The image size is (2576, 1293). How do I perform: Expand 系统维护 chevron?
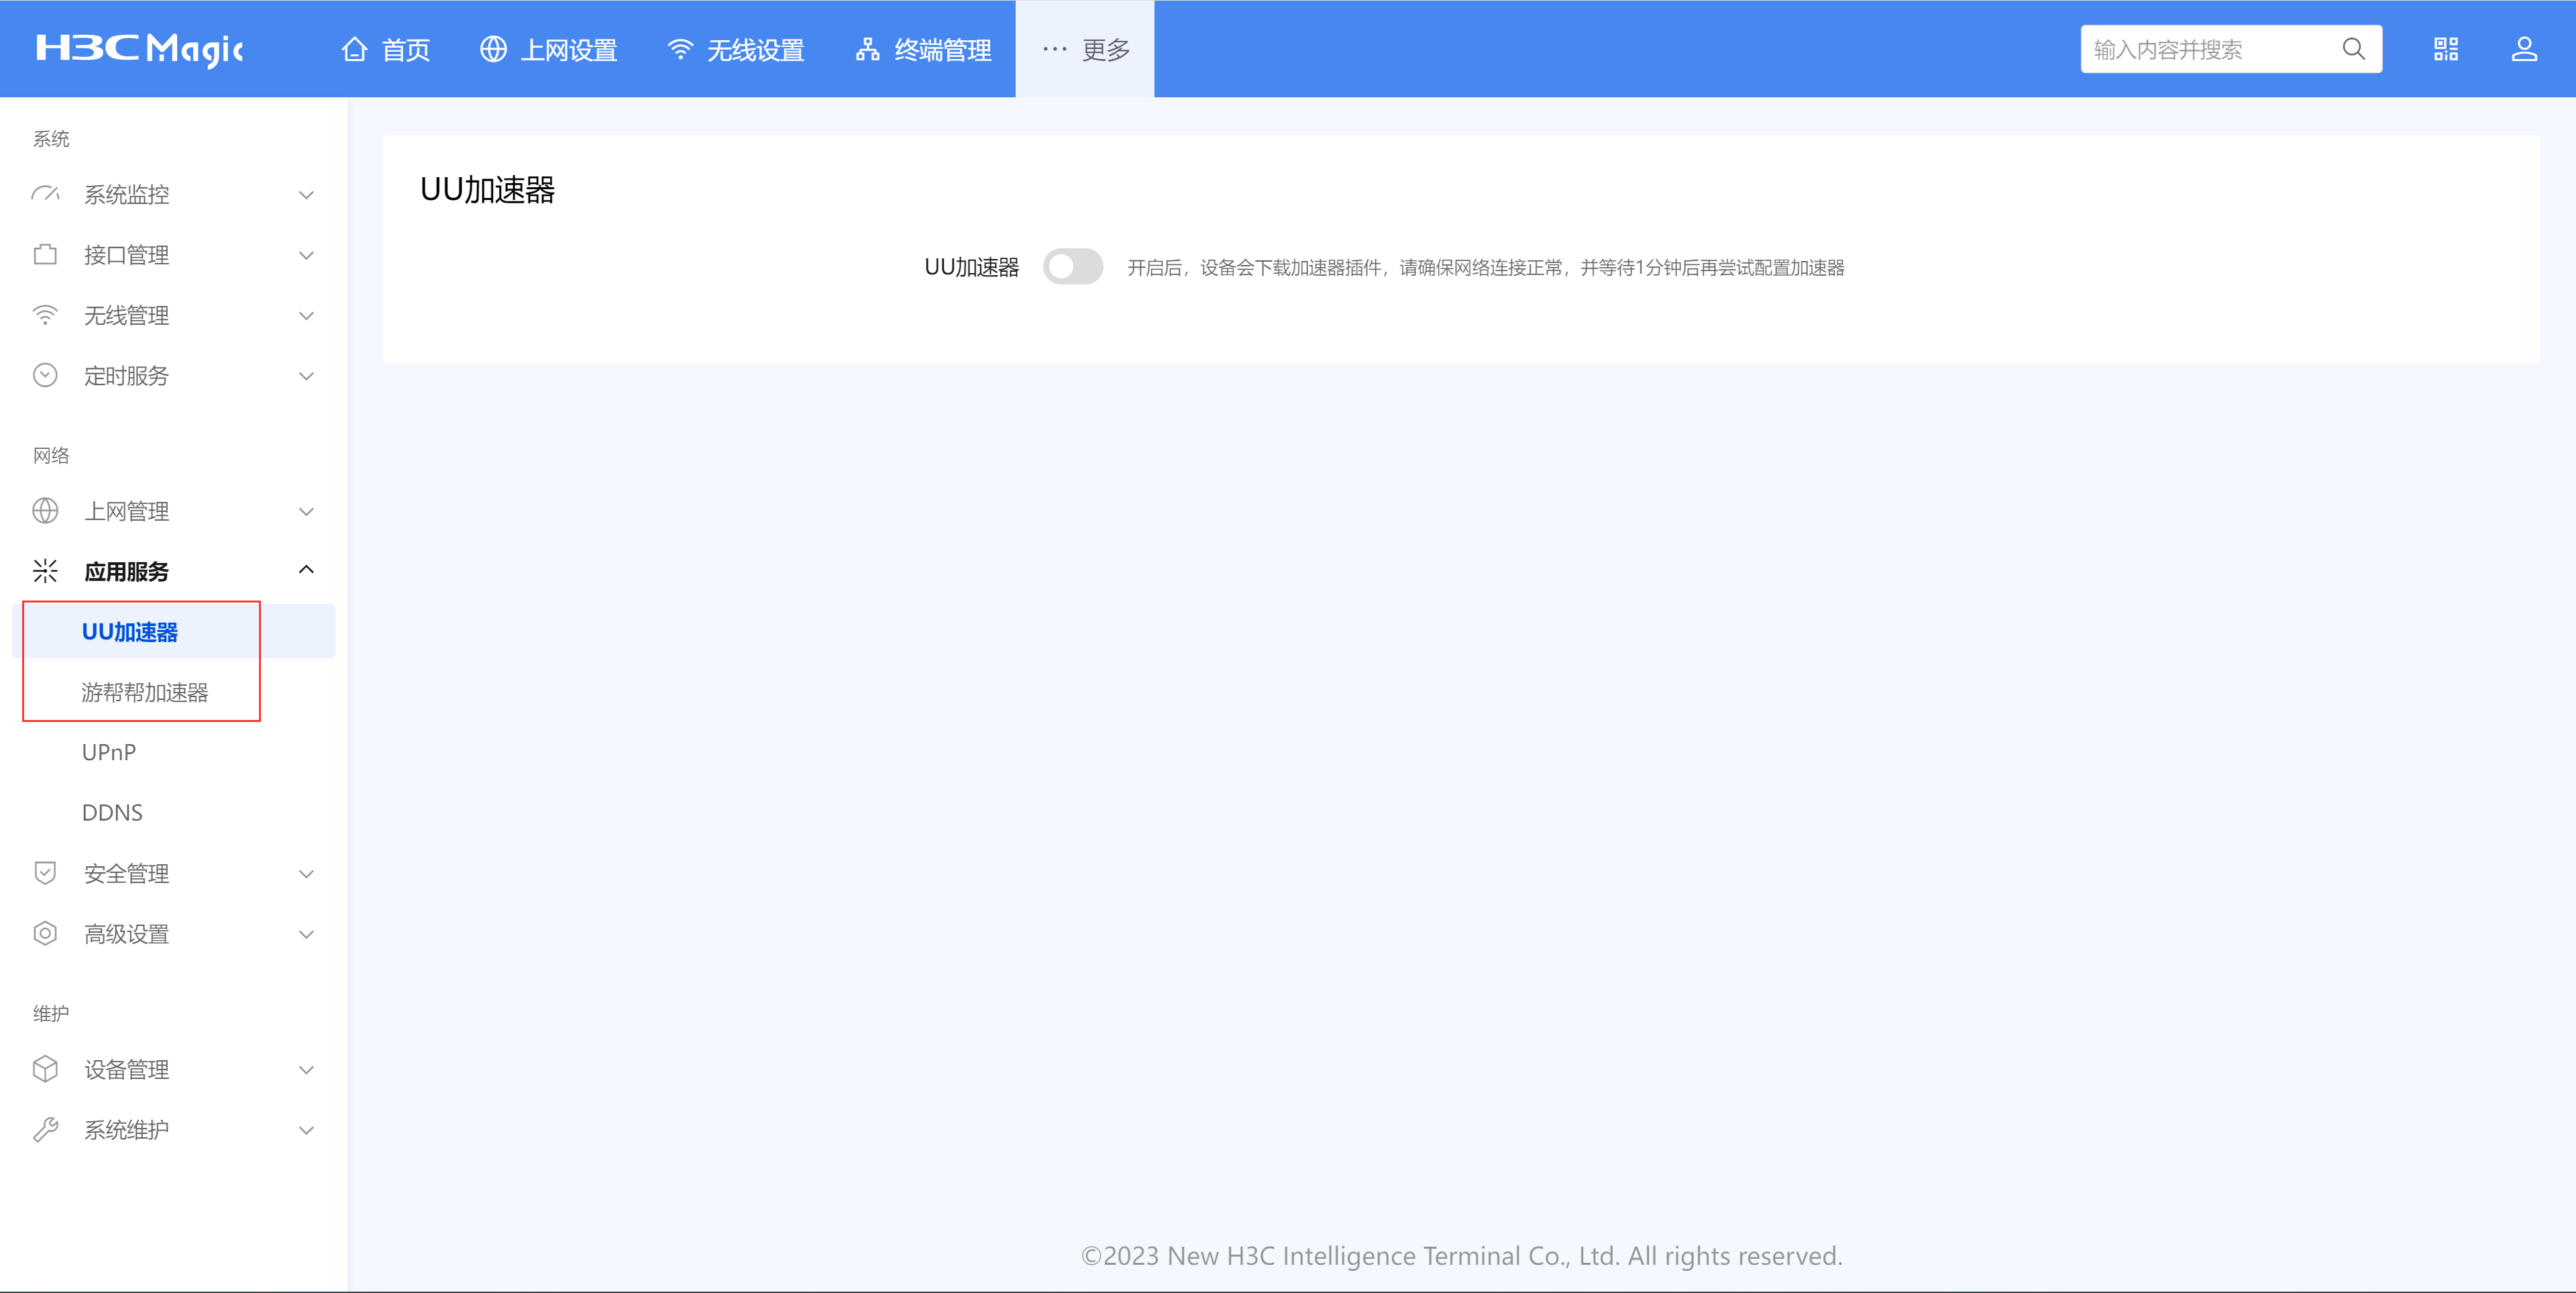click(x=306, y=1130)
